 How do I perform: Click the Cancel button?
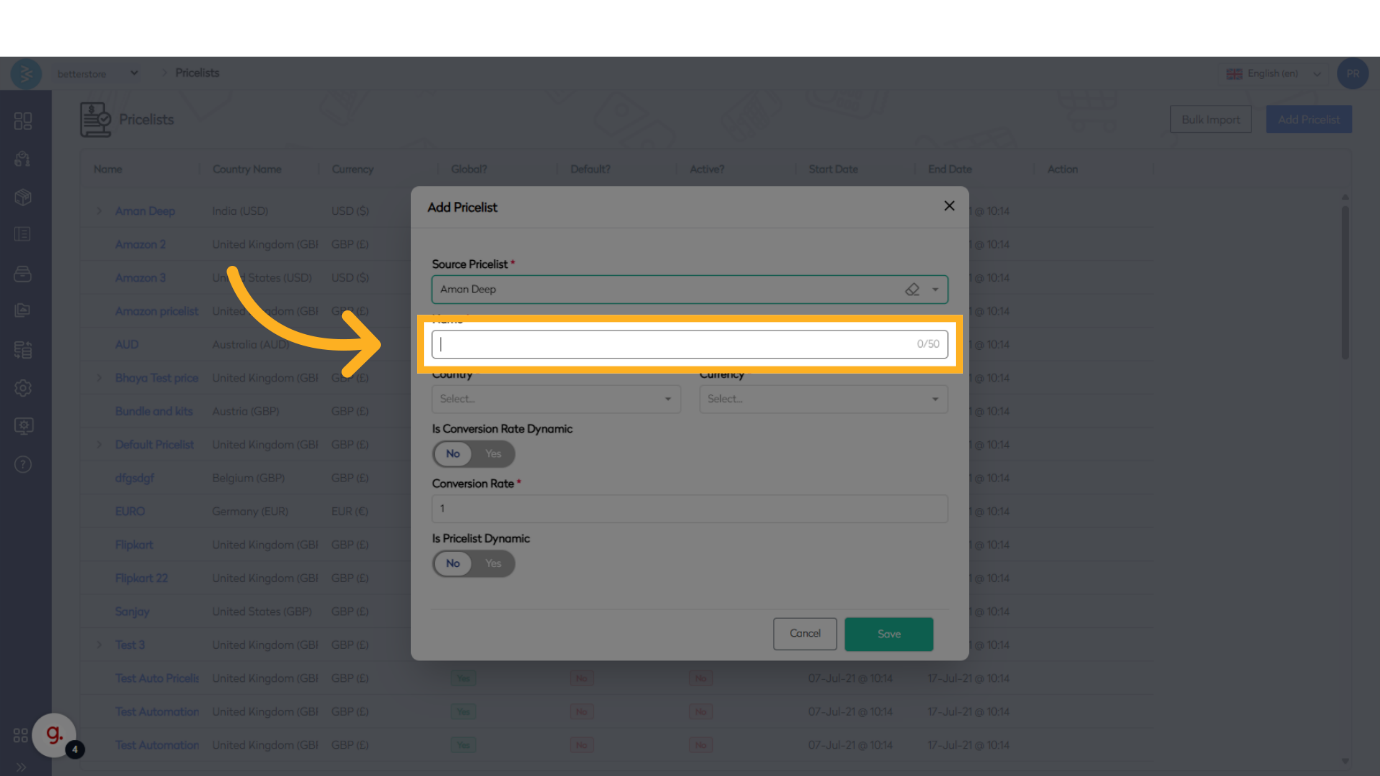(804, 634)
